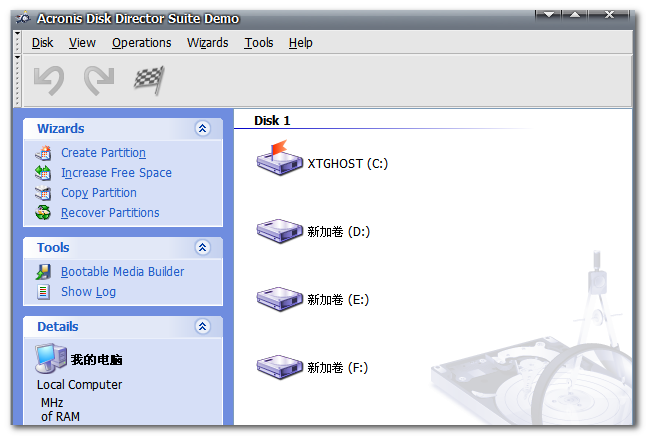Click the of RAM text in Details
This screenshot has height=436, width=646.
click(x=60, y=417)
